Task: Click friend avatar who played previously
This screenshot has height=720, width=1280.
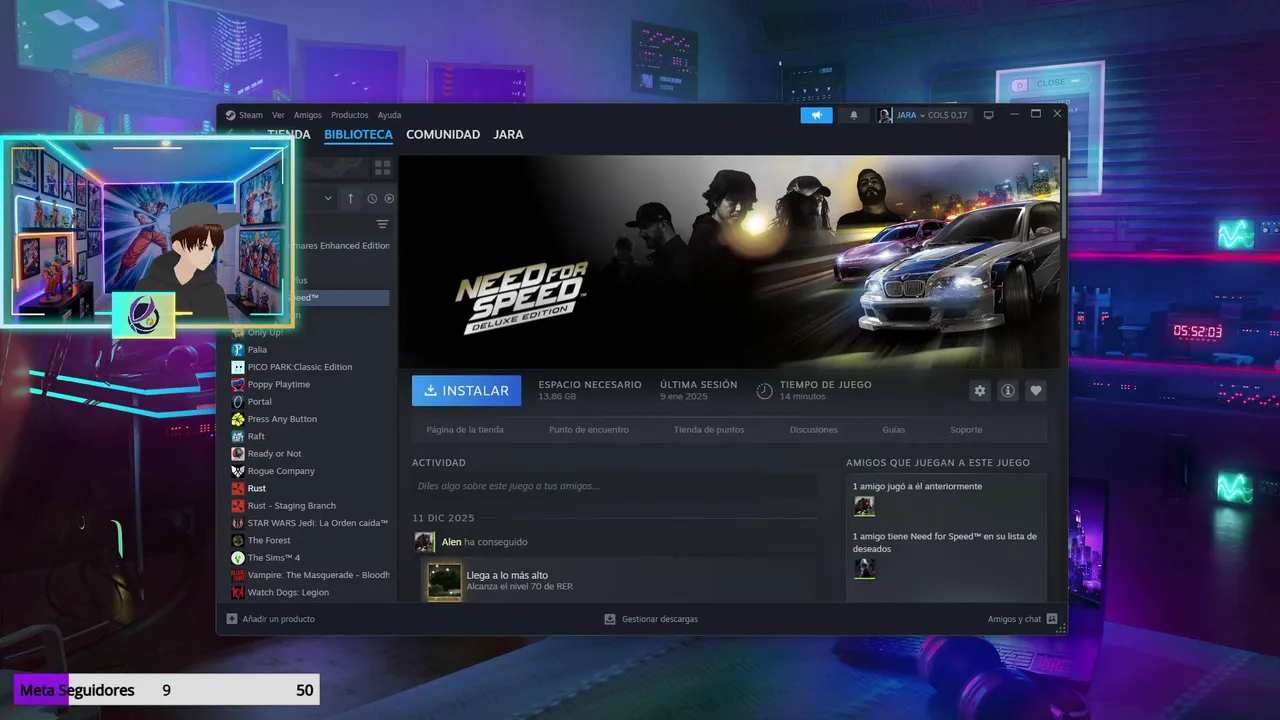Action: [x=864, y=506]
